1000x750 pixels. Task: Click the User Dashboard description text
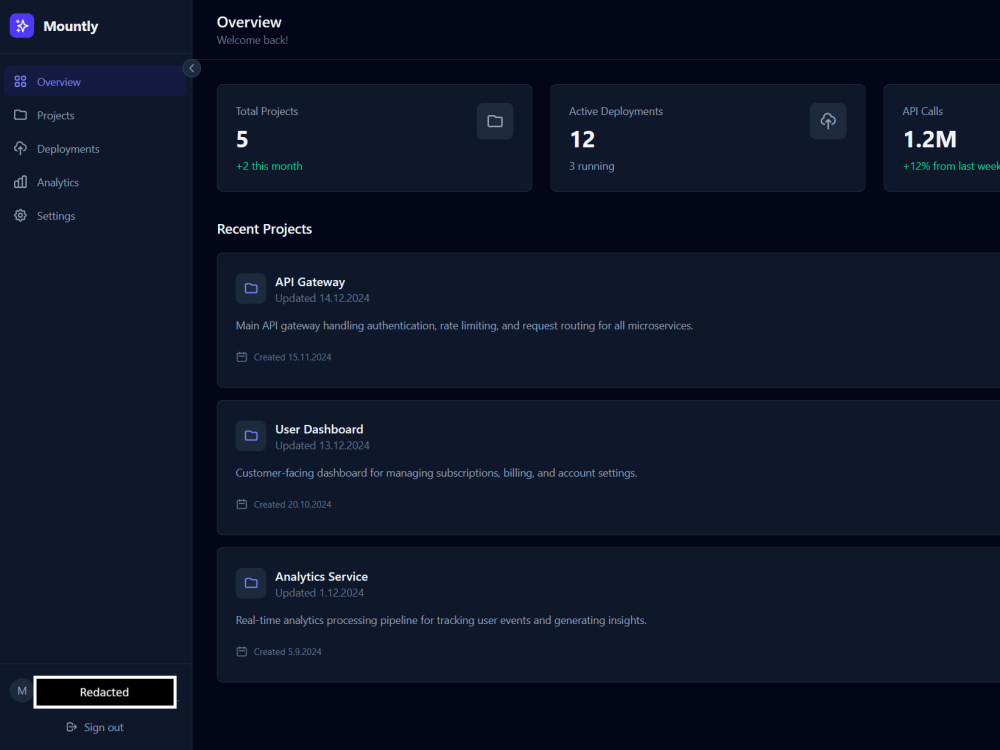(x=436, y=473)
